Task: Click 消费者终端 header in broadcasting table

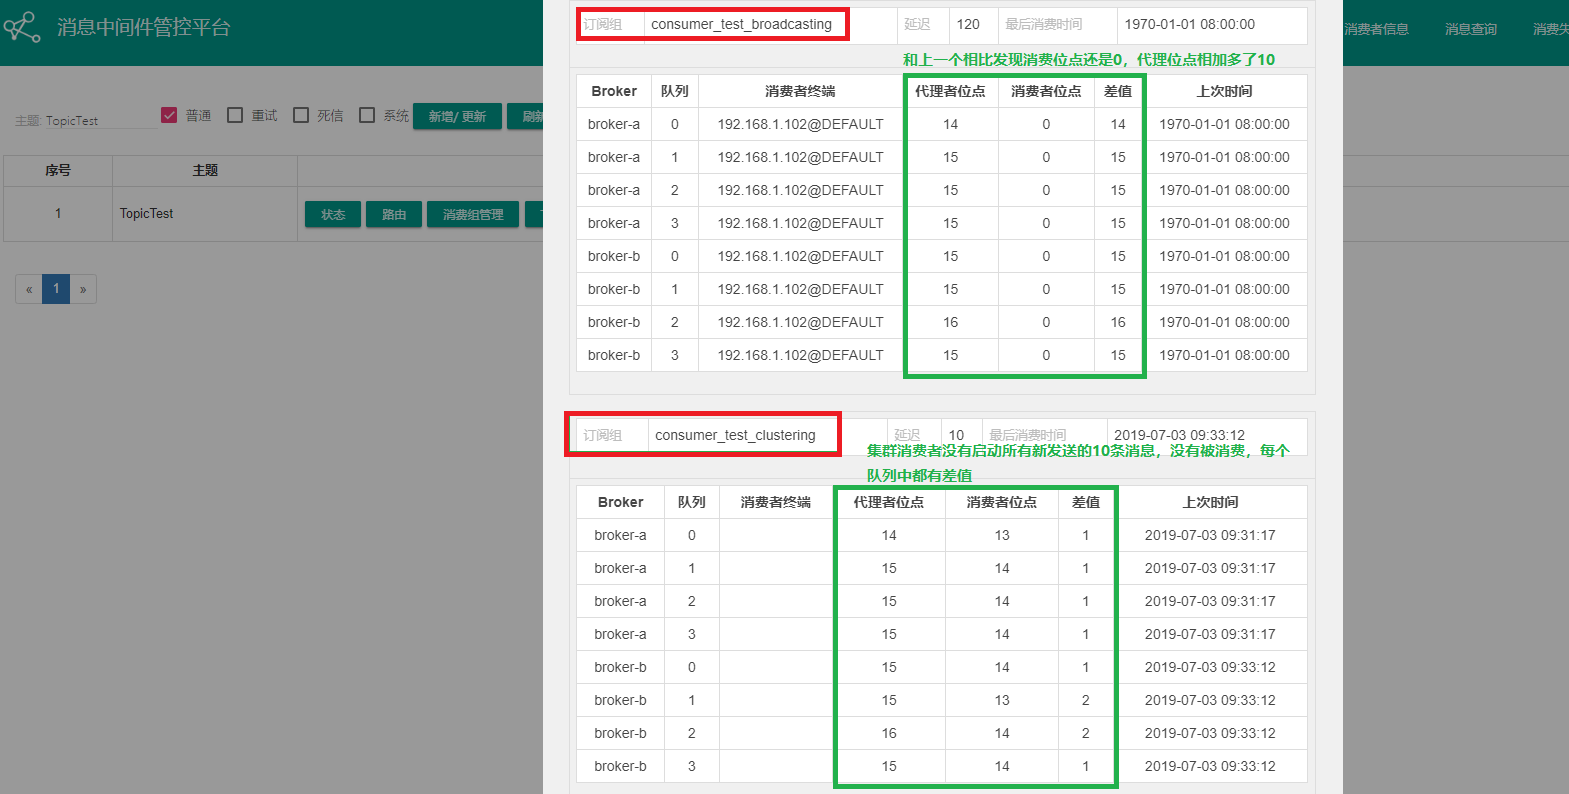Action: [x=800, y=91]
